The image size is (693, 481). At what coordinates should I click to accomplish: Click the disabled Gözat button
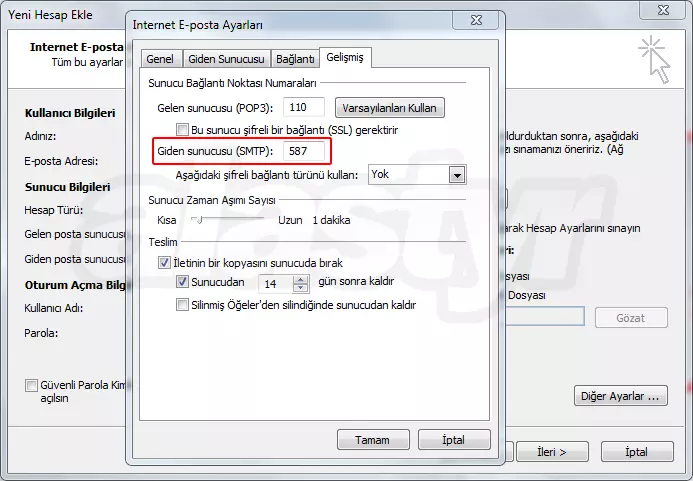click(x=631, y=318)
